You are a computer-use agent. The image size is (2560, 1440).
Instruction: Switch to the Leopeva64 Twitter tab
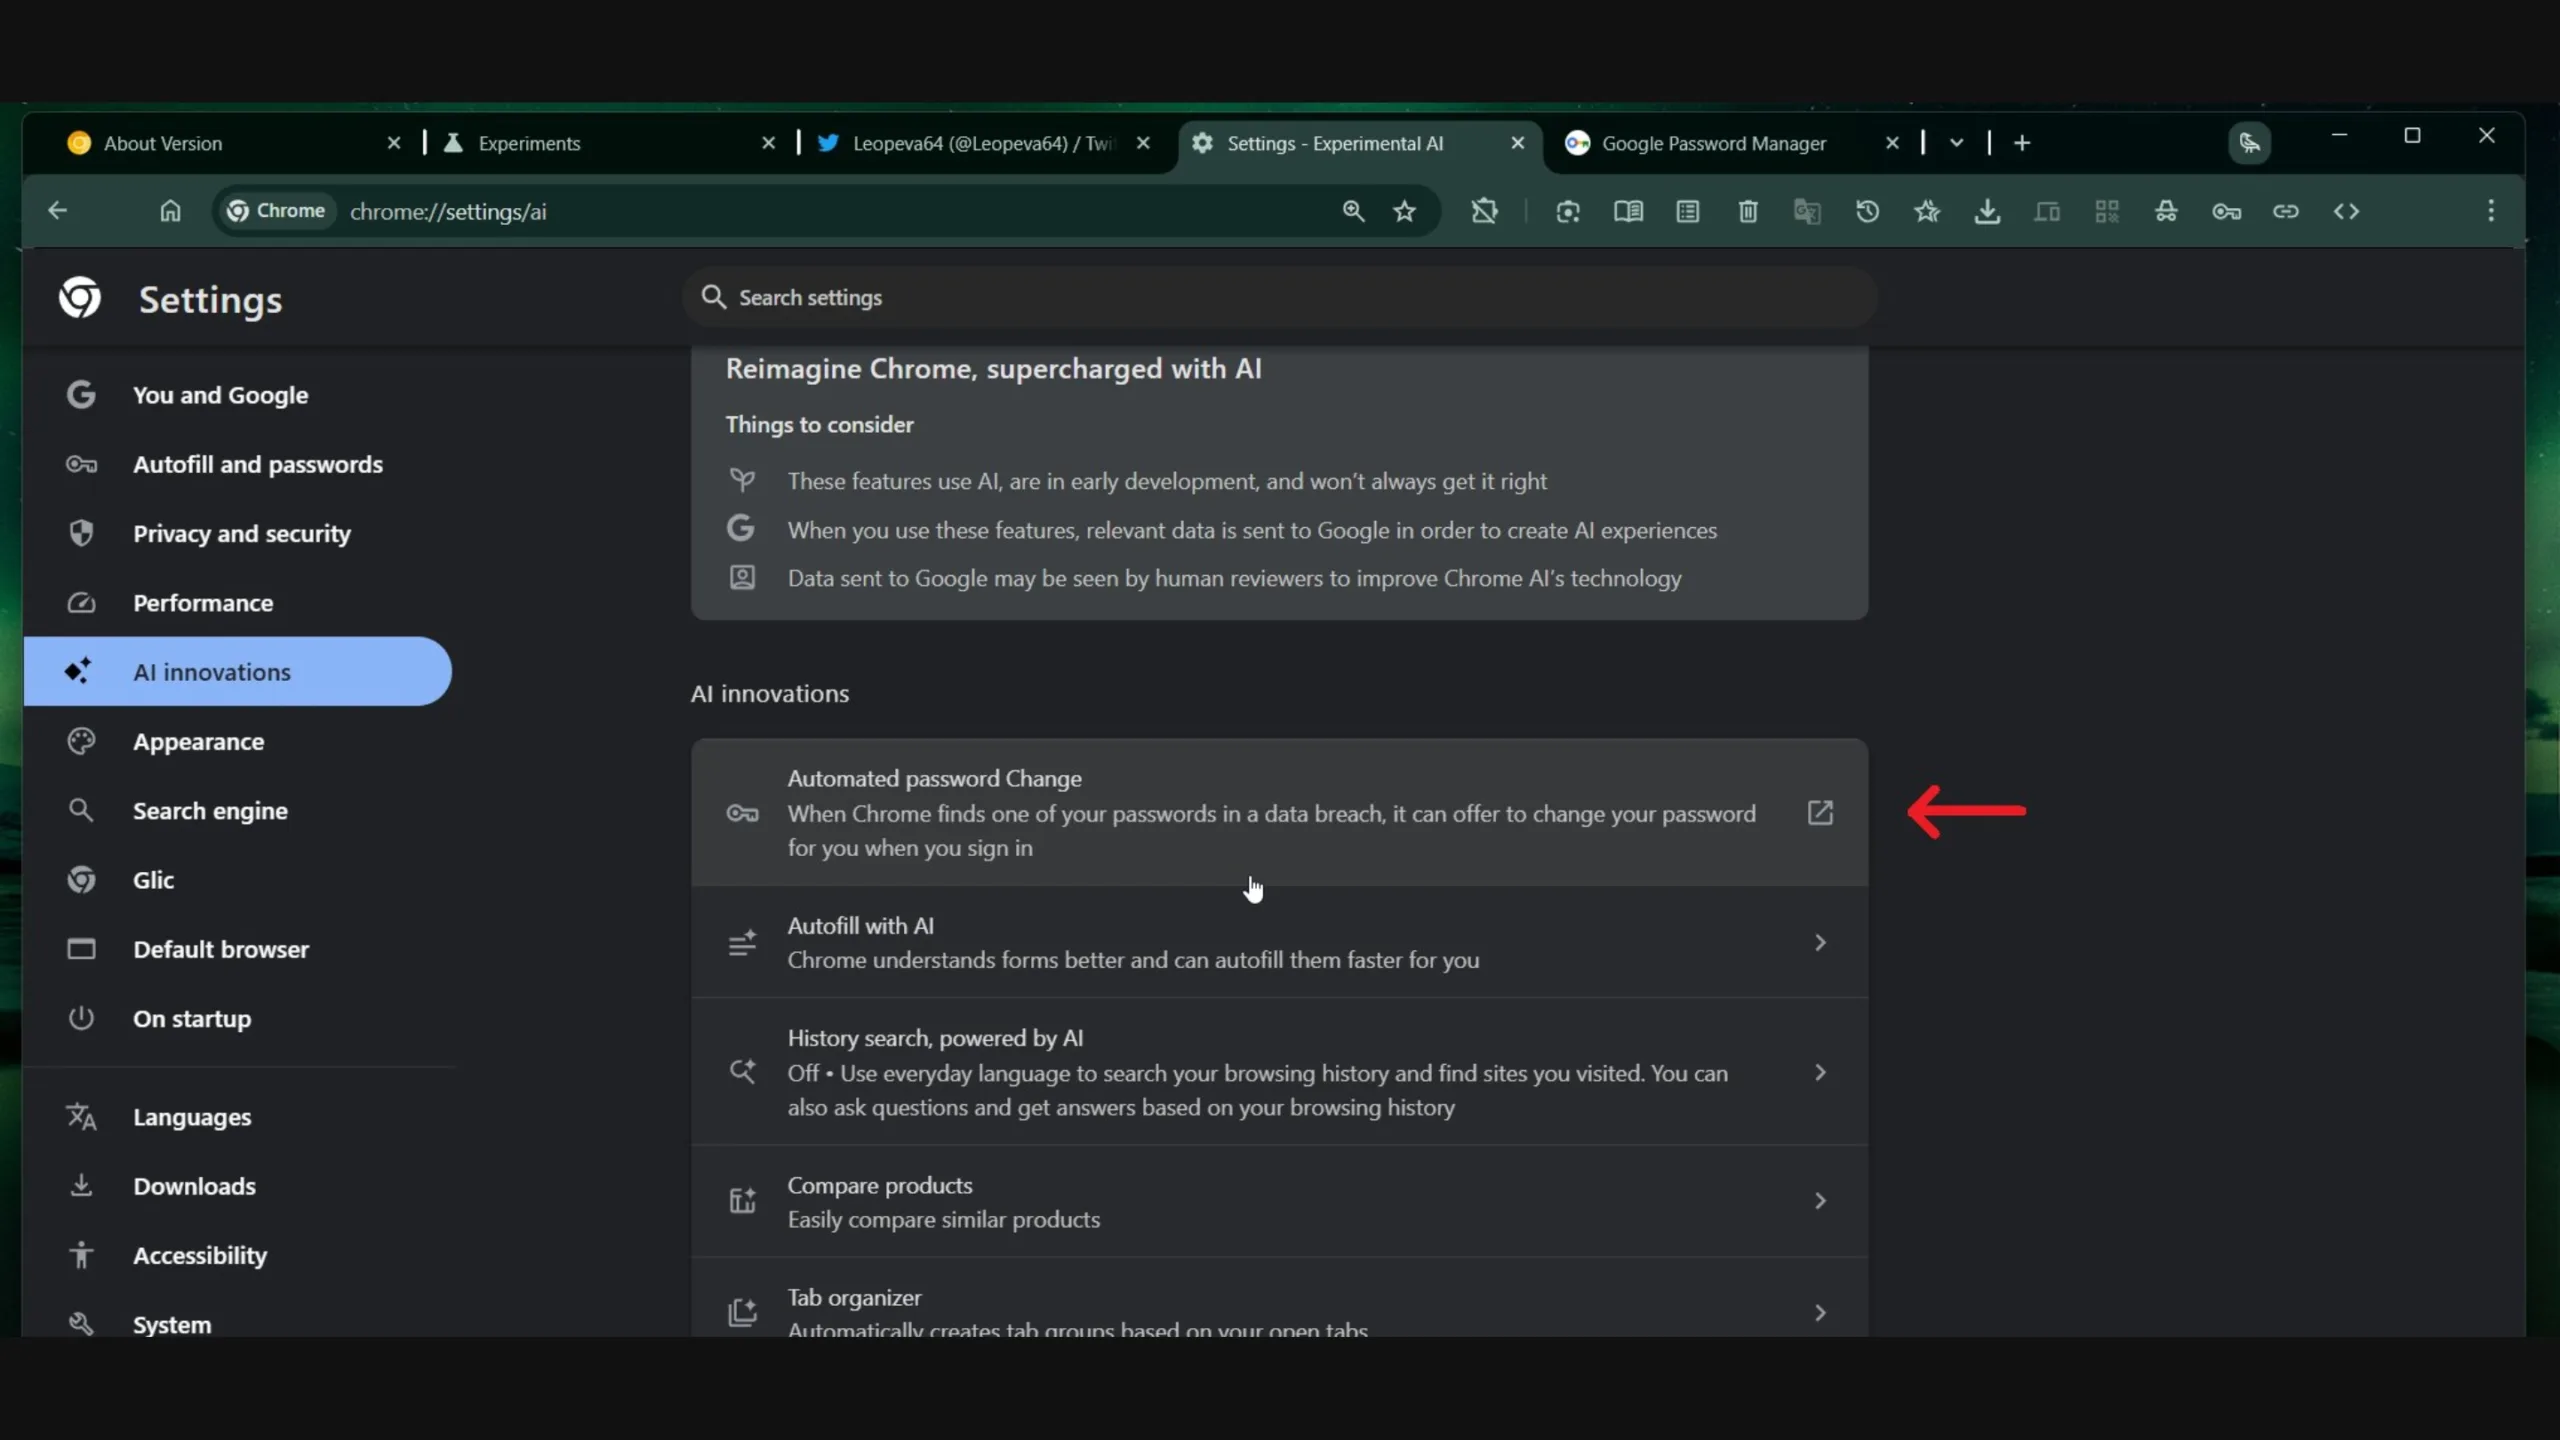pos(984,143)
